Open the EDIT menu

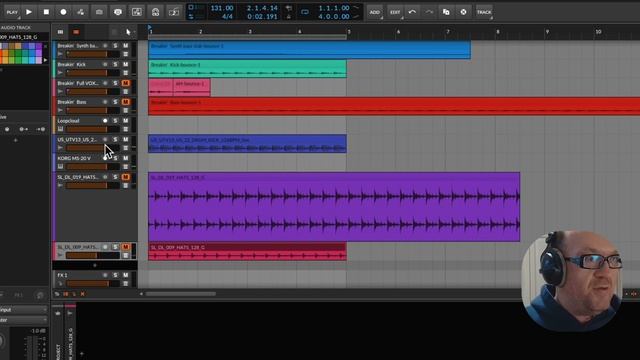395,12
